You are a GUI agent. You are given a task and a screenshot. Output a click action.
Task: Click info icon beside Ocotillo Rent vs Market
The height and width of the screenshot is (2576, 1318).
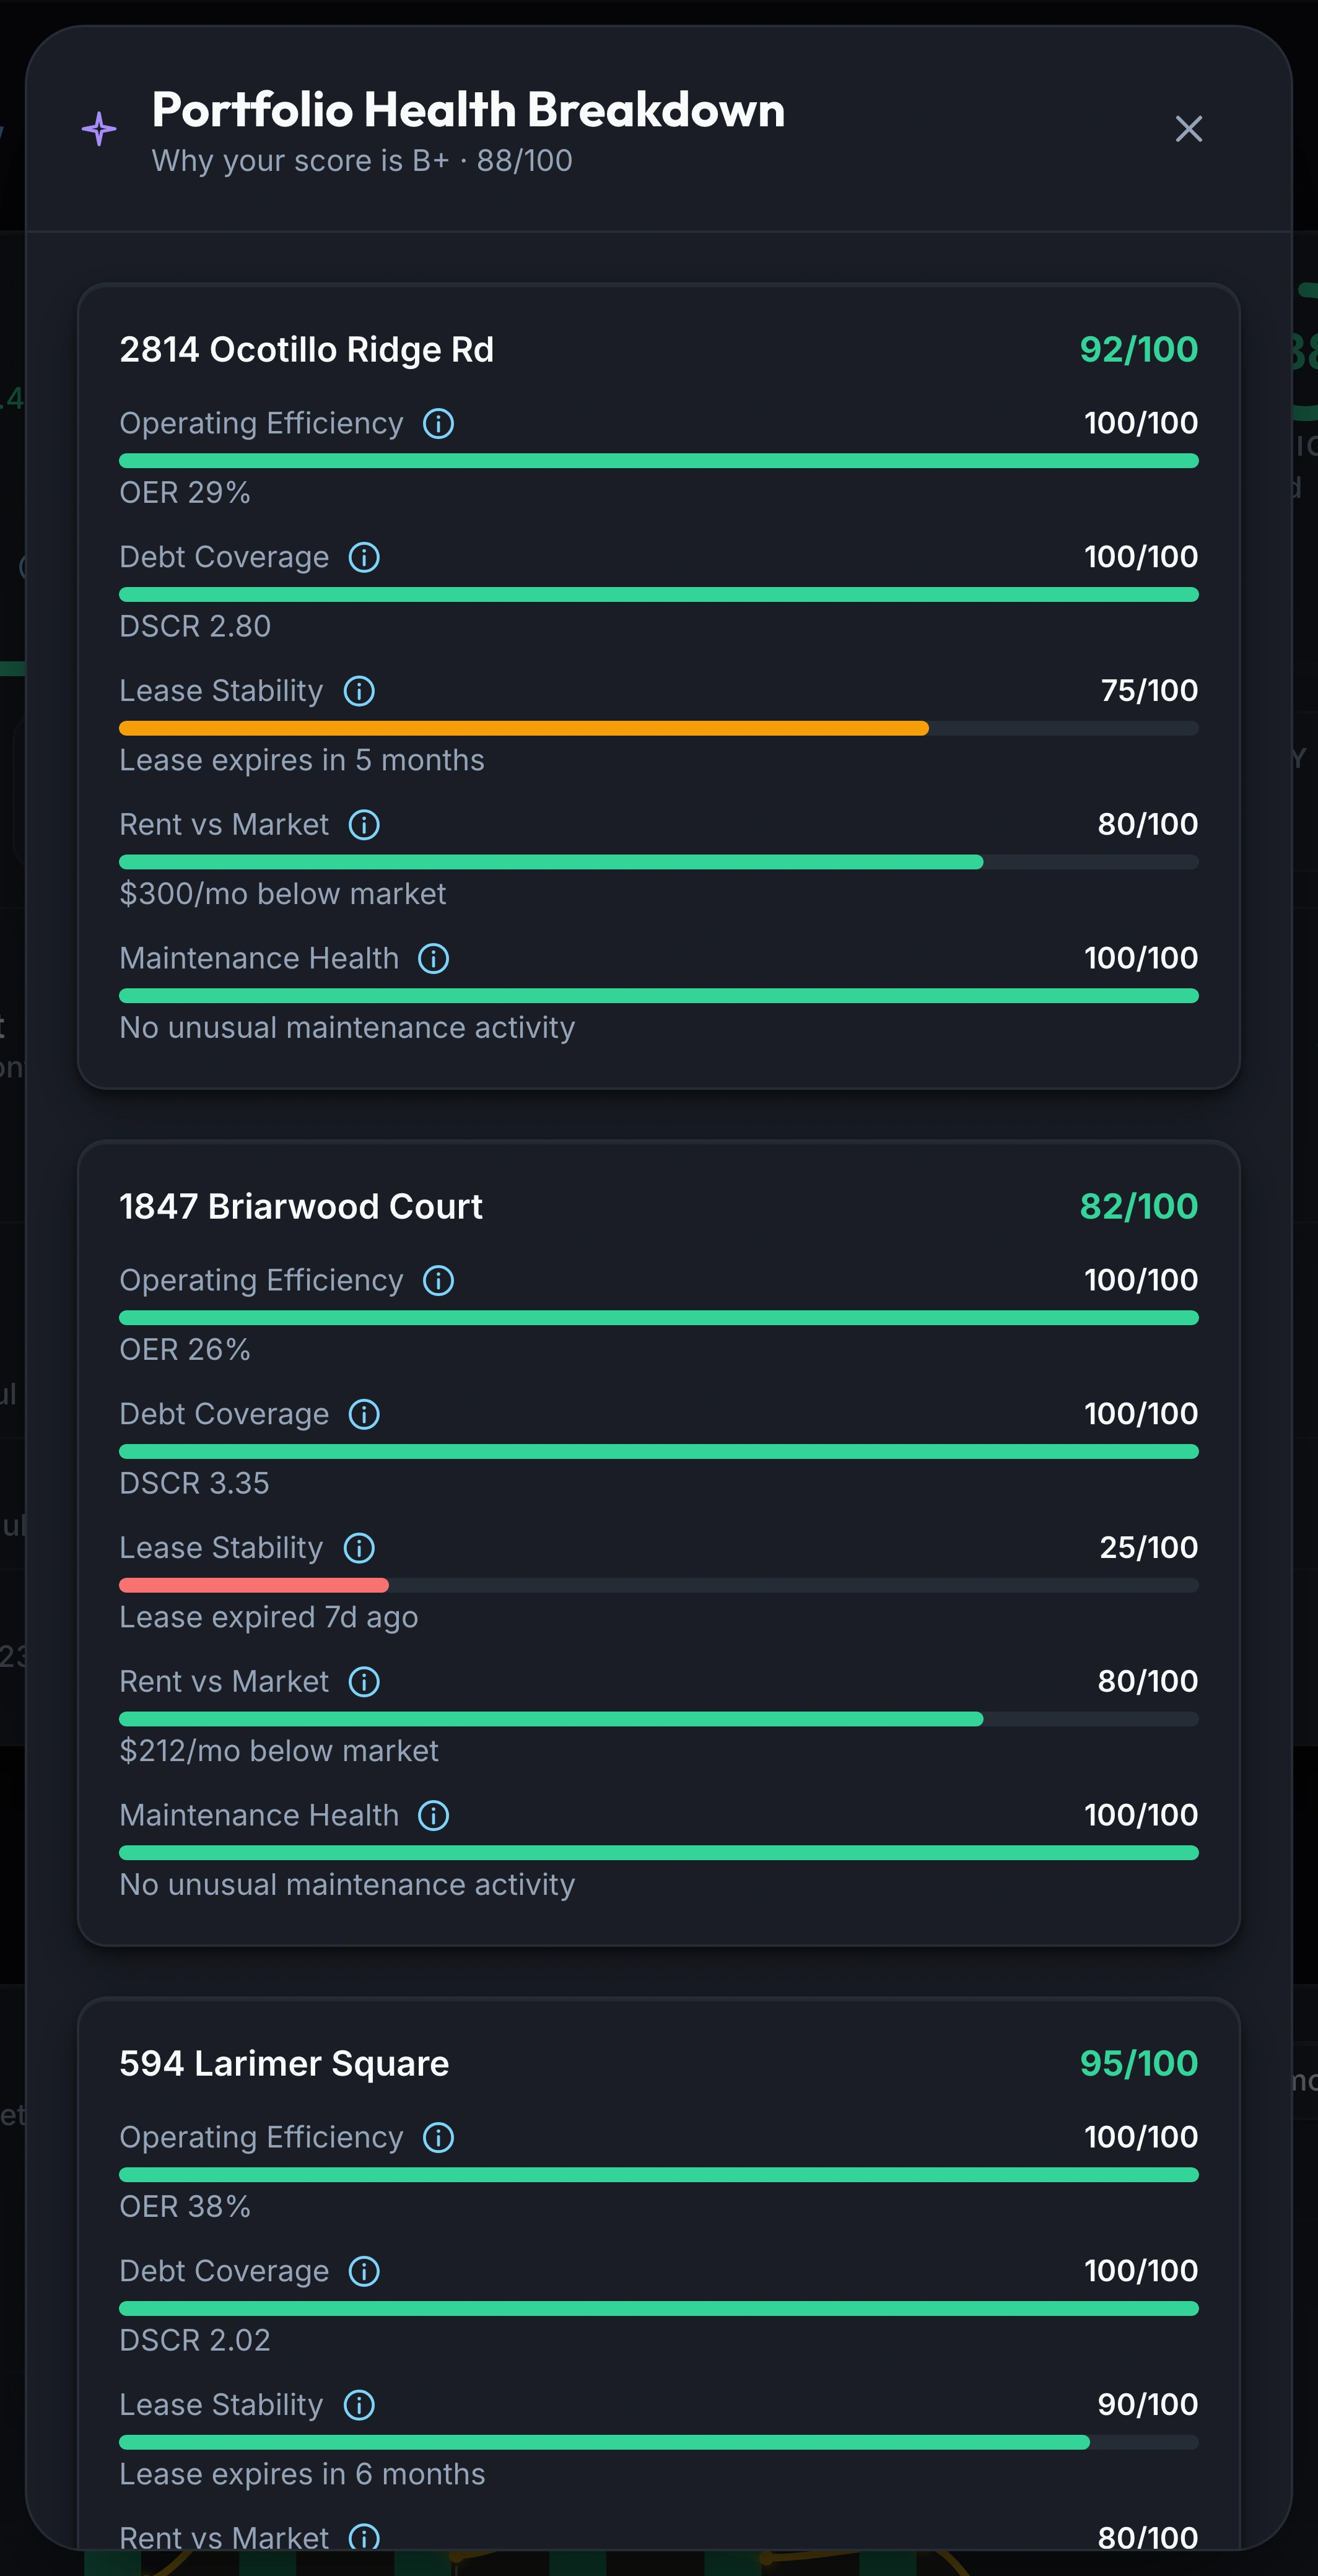(x=364, y=825)
